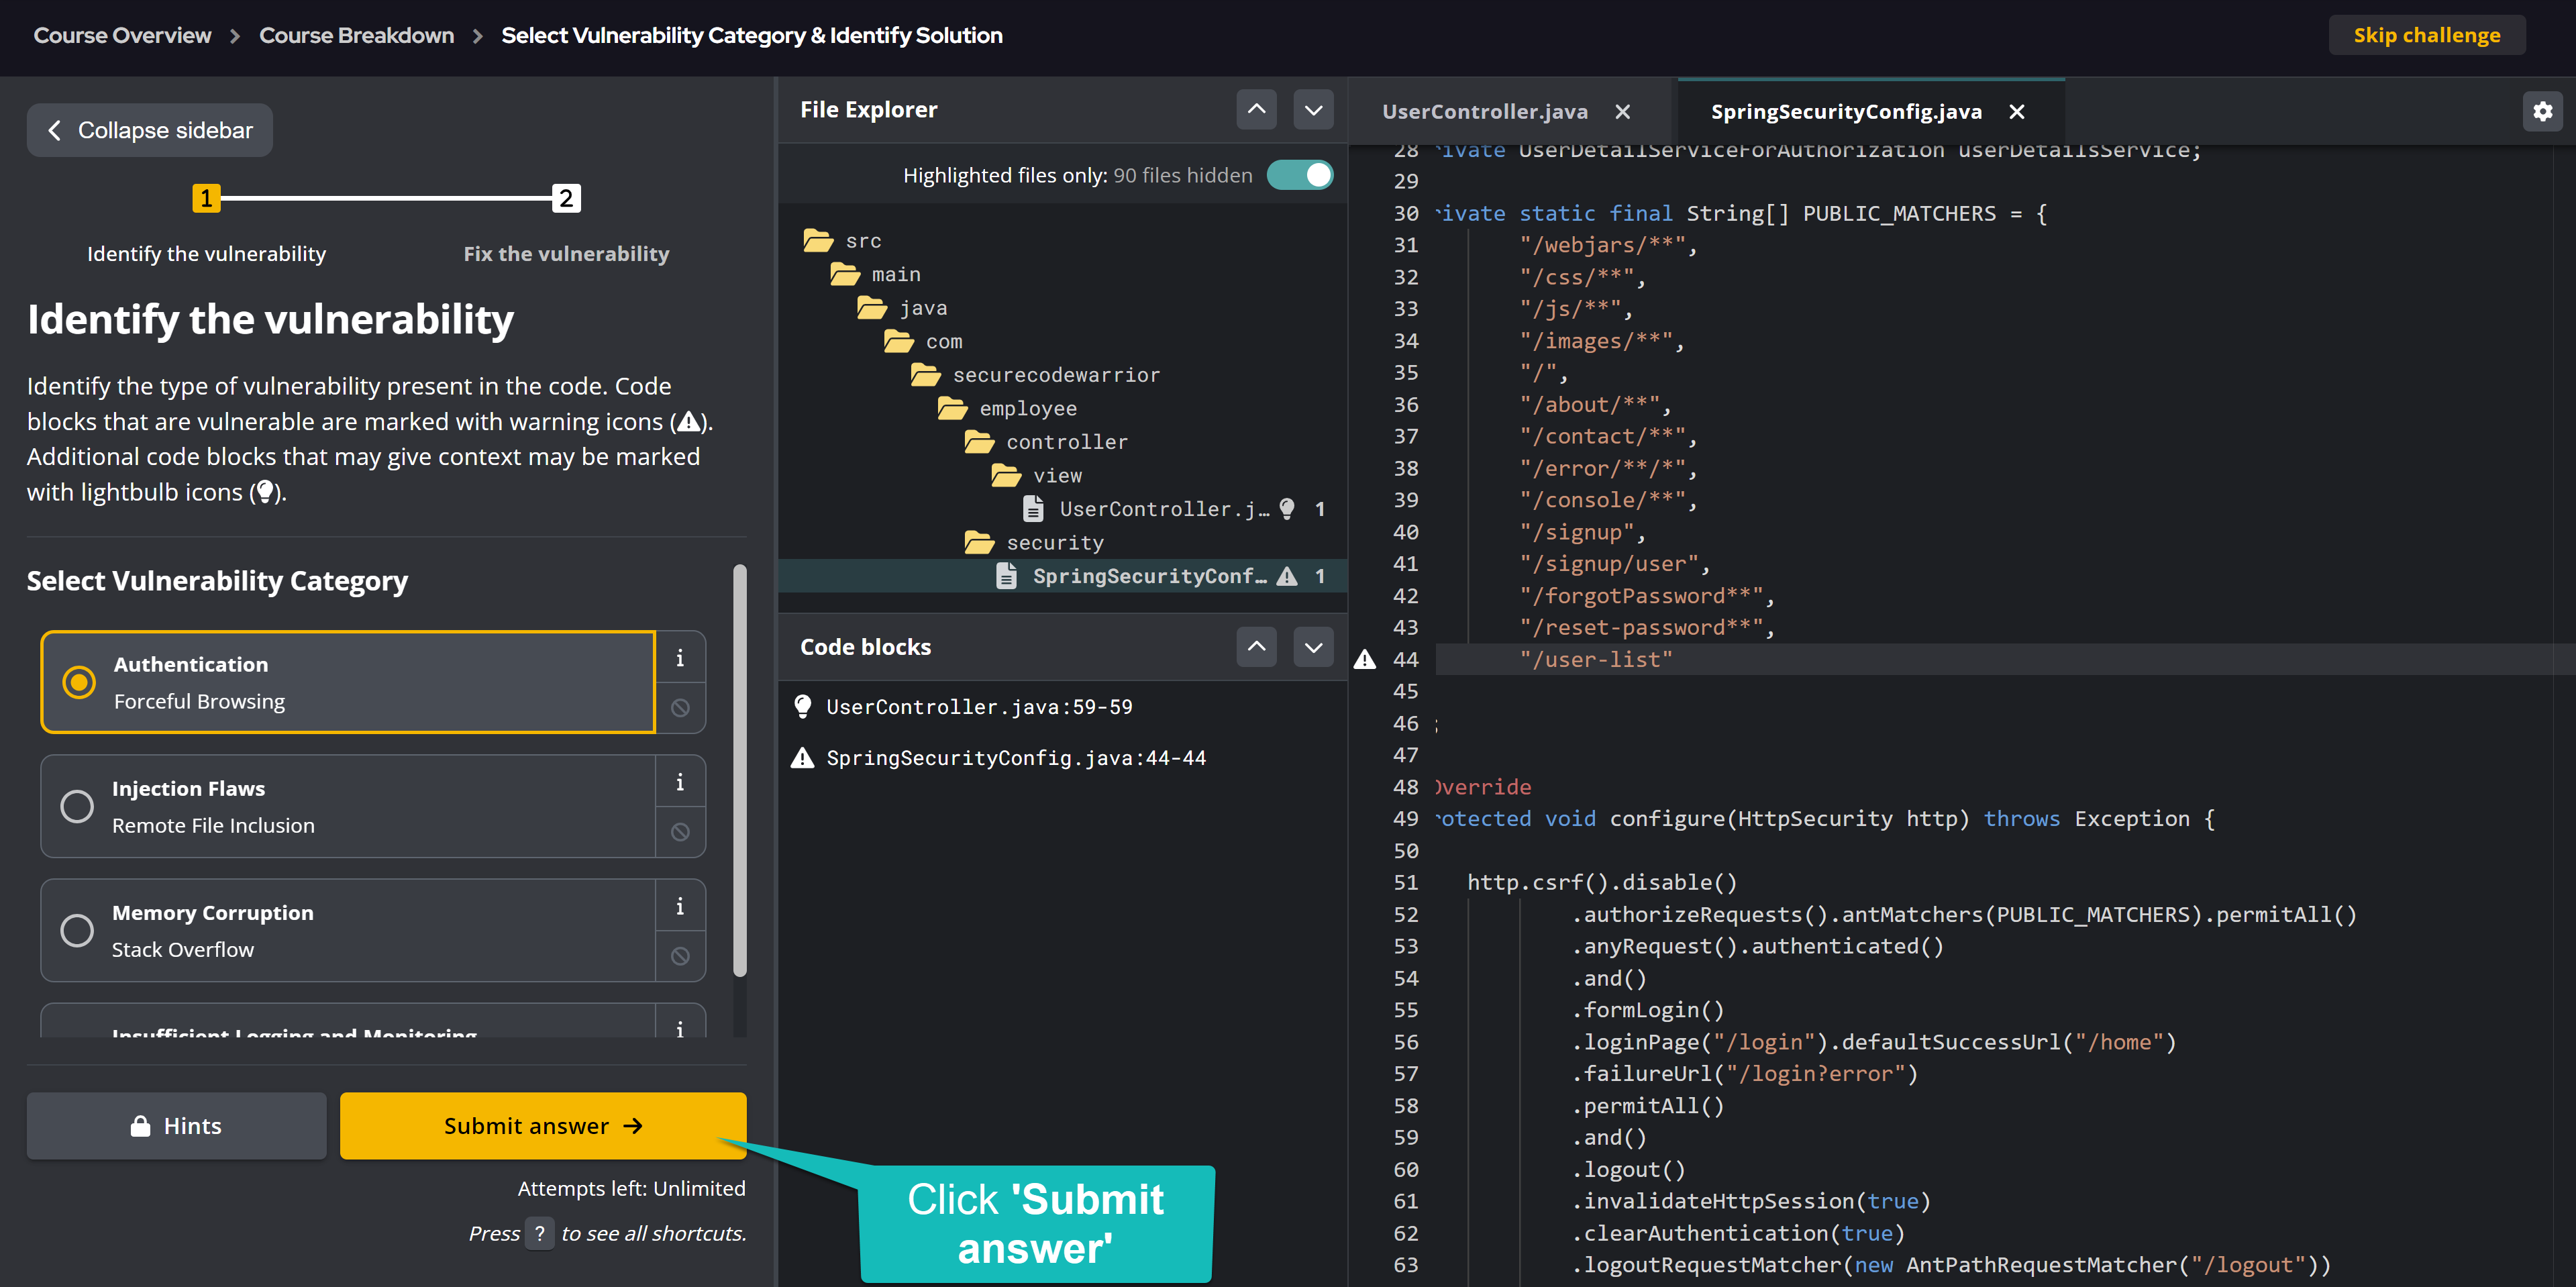Viewport: 2576px width, 1287px height.
Task: Collapse File Explorer with up chevron
Action: (x=1256, y=110)
